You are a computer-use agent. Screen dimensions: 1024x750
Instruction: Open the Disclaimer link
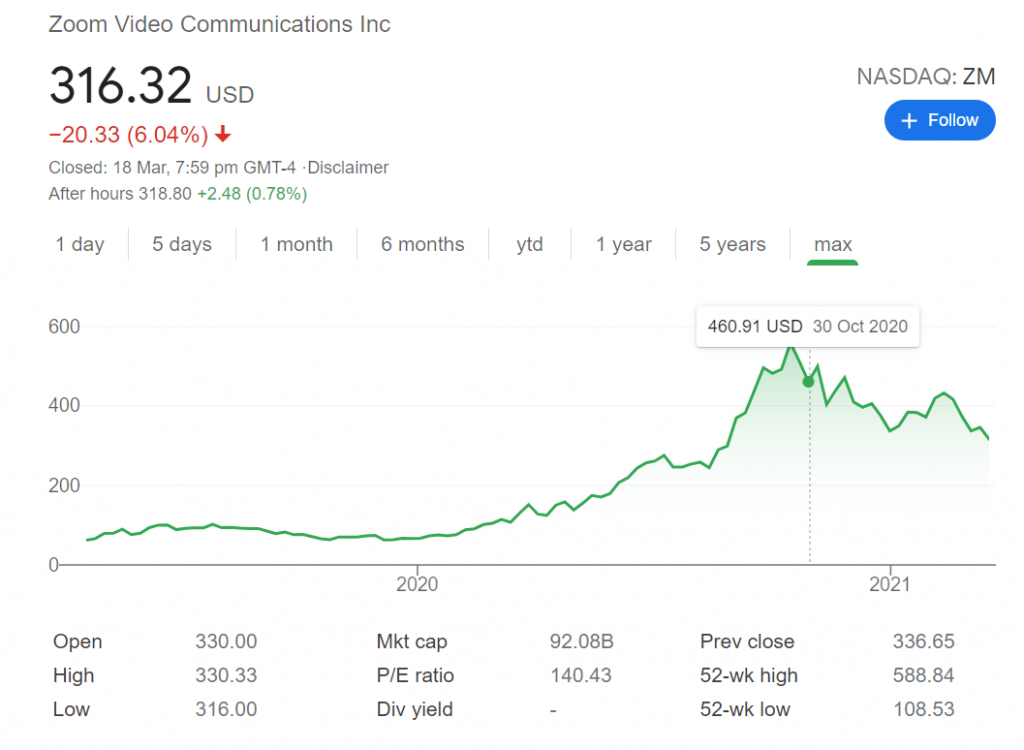click(x=348, y=168)
